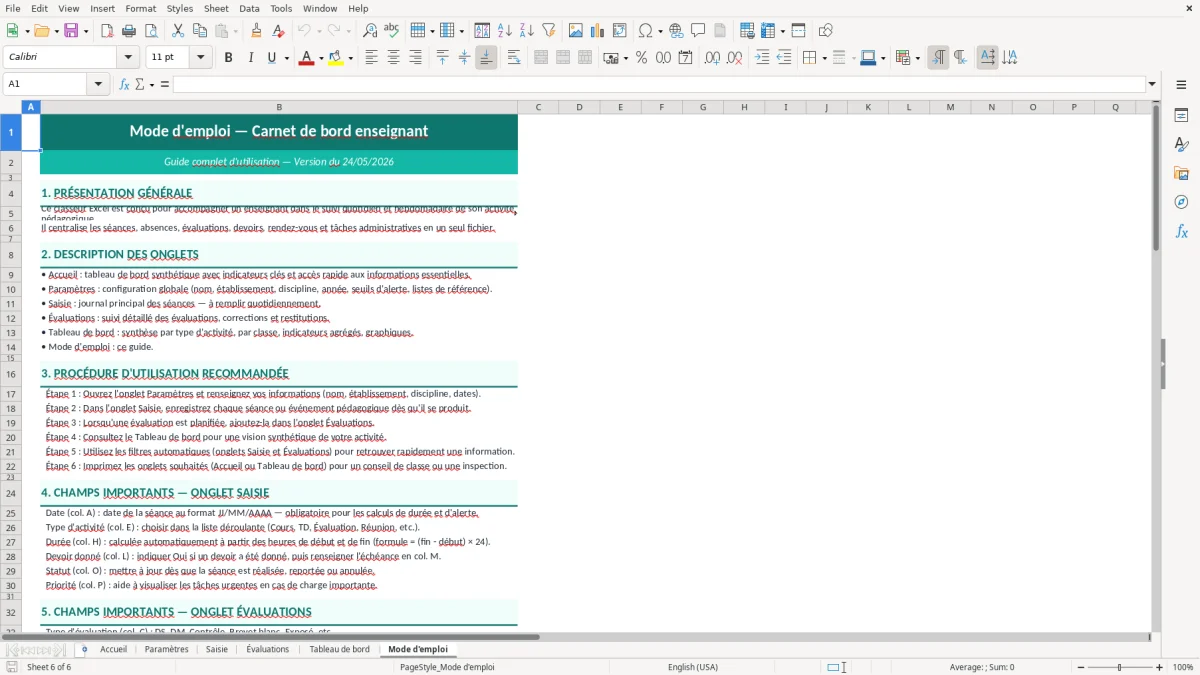Screen dimensions: 1200x675
Task: Switch to the Saisie sheet tab
Action: pos(217,649)
